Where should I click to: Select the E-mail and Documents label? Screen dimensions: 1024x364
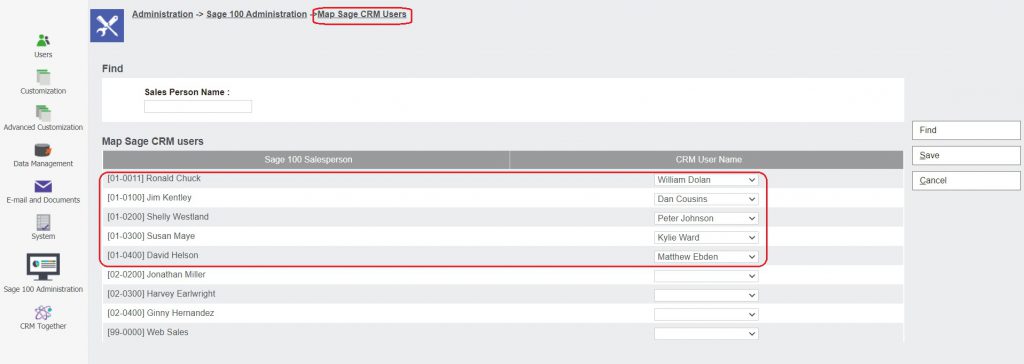click(43, 200)
